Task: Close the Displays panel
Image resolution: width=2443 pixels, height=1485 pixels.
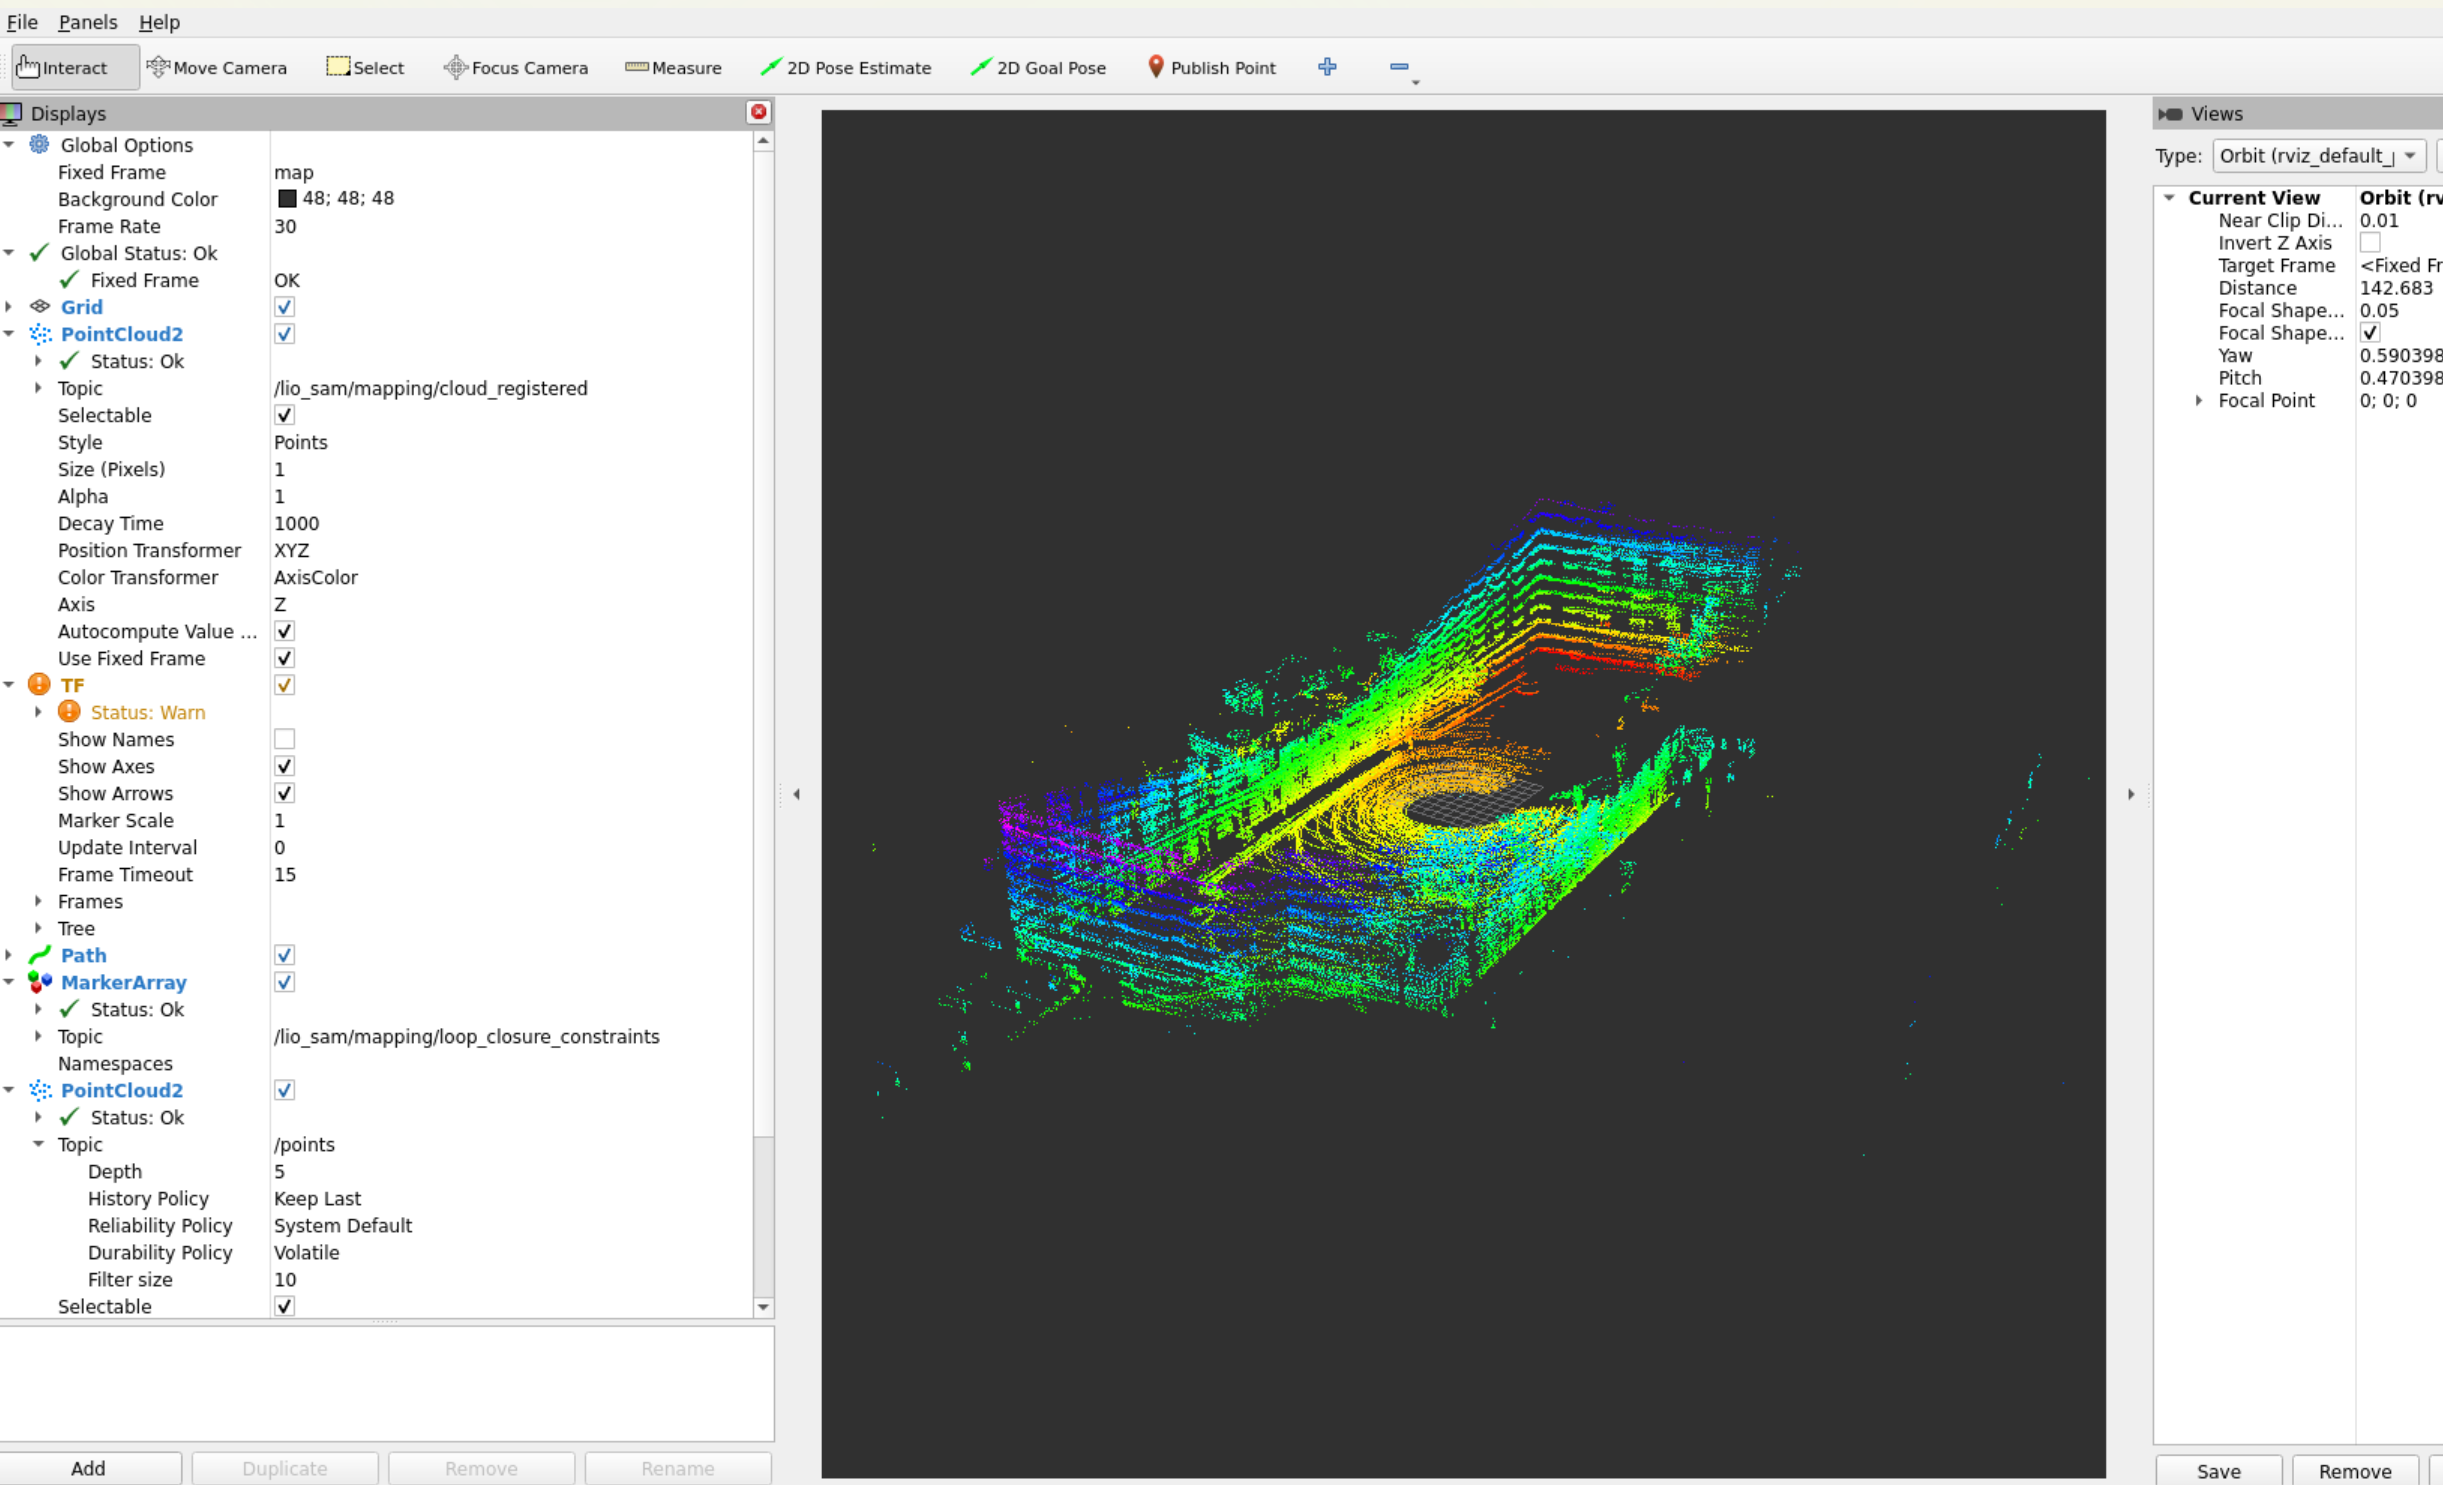Action: point(758,112)
